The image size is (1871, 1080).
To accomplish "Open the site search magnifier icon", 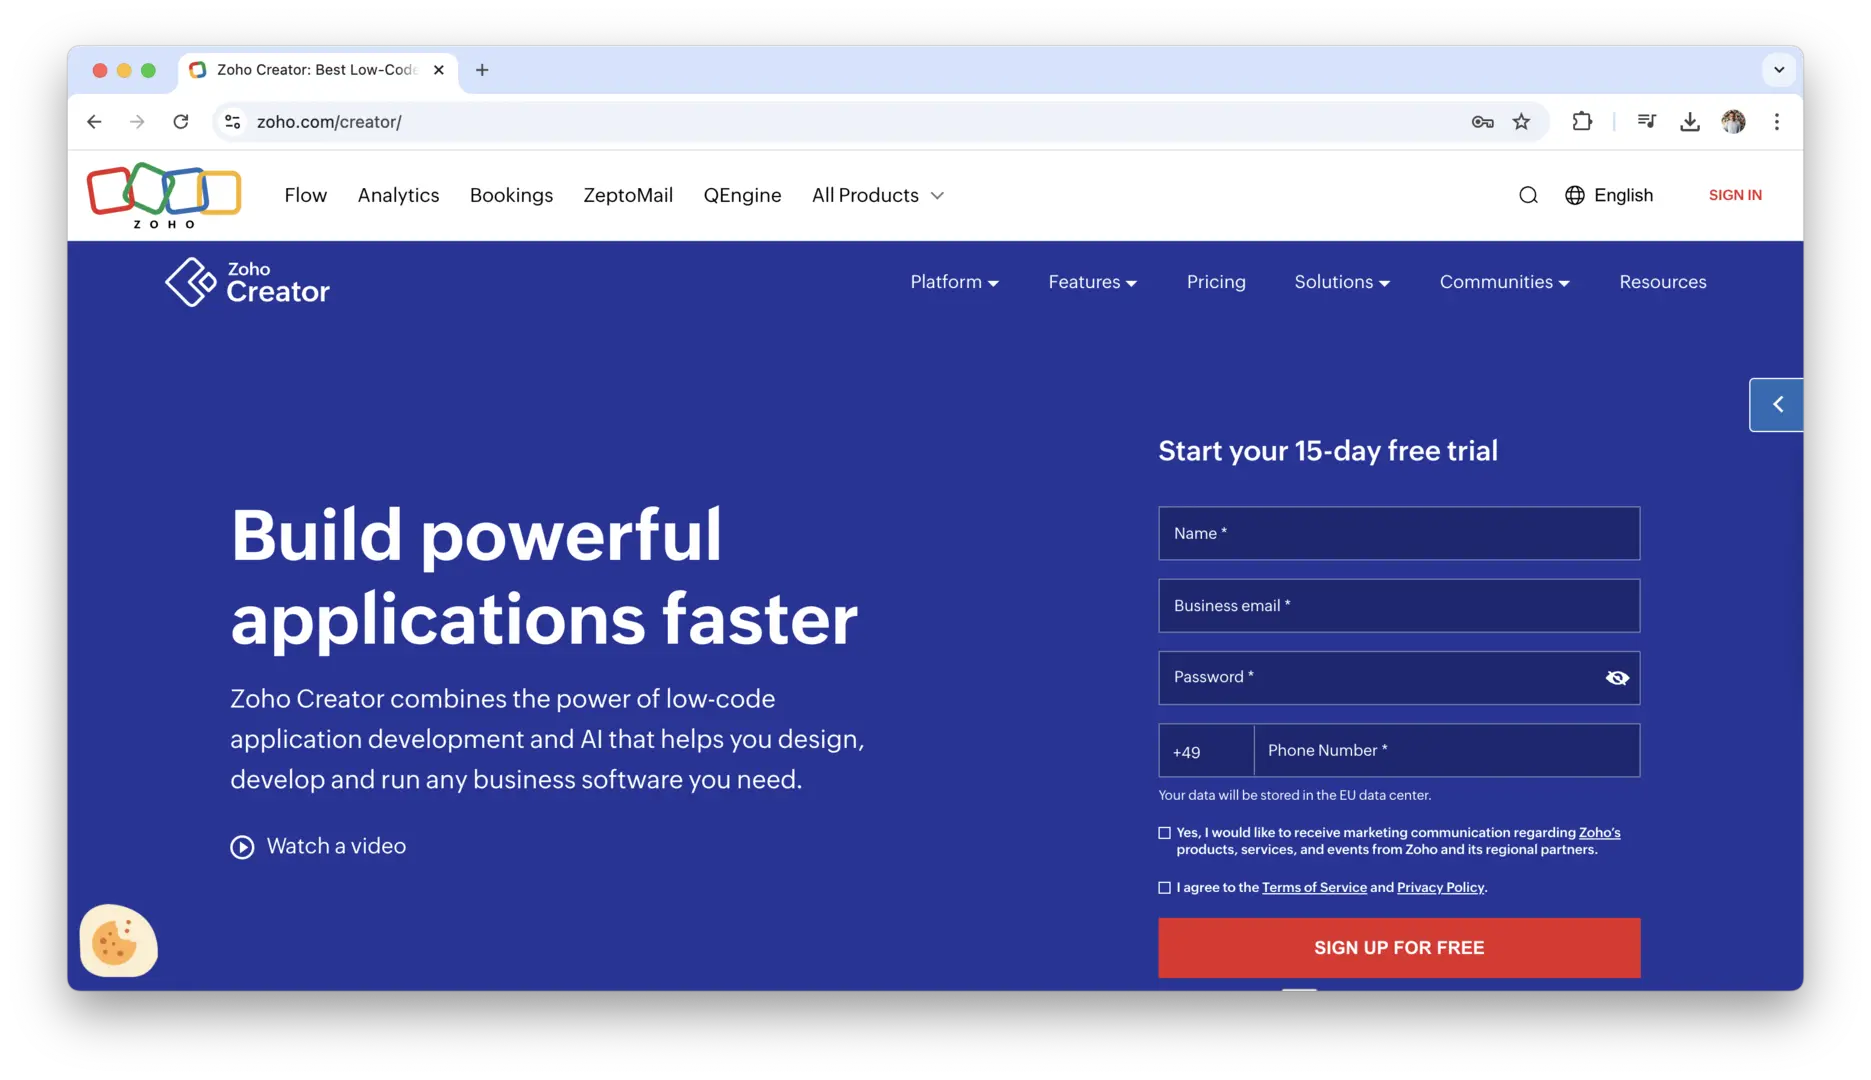I will coord(1528,195).
